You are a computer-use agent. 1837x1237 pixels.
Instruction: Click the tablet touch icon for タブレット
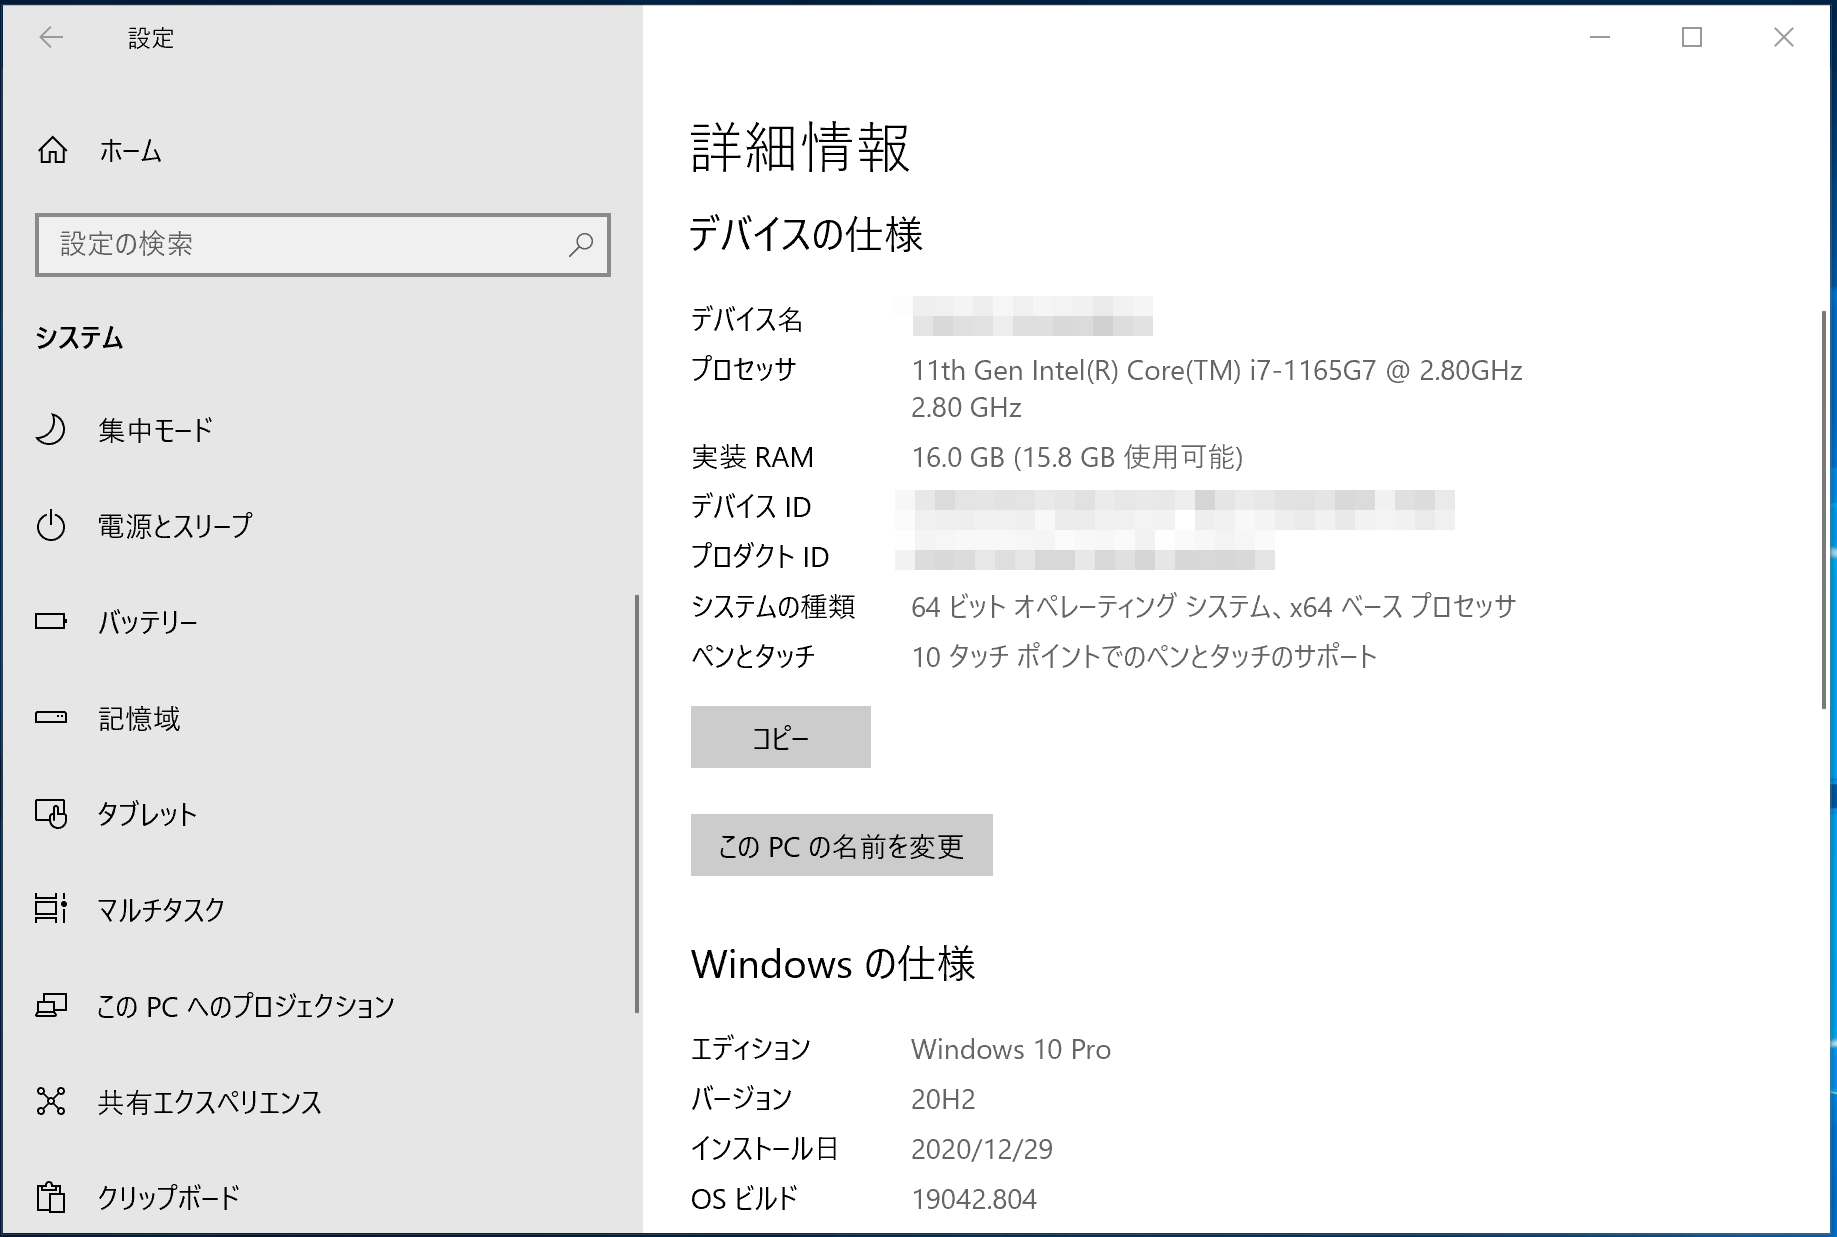coord(51,813)
